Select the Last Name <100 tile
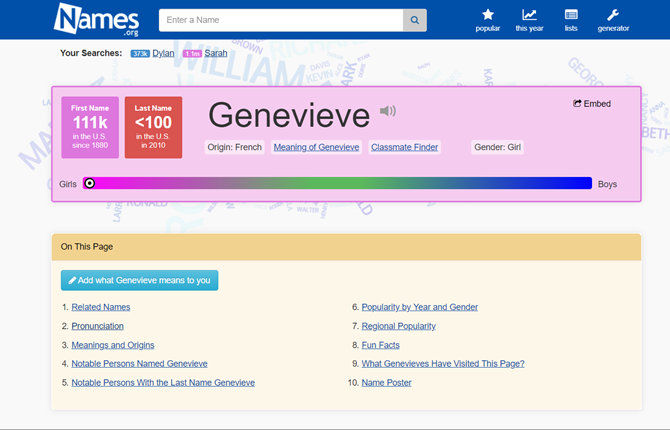Screen dimensions: 670x430 pyautogui.click(x=153, y=127)
